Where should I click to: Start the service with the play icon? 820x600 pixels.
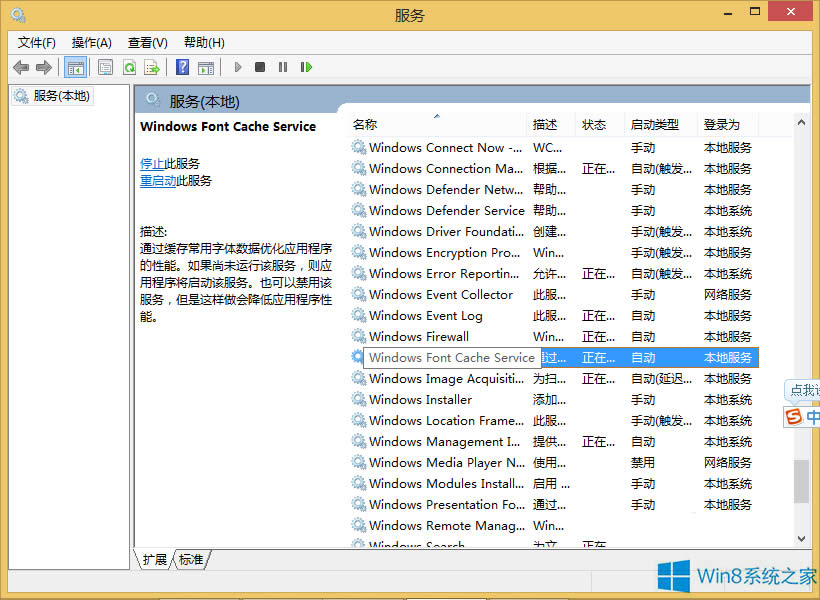[x=236, y=67]
